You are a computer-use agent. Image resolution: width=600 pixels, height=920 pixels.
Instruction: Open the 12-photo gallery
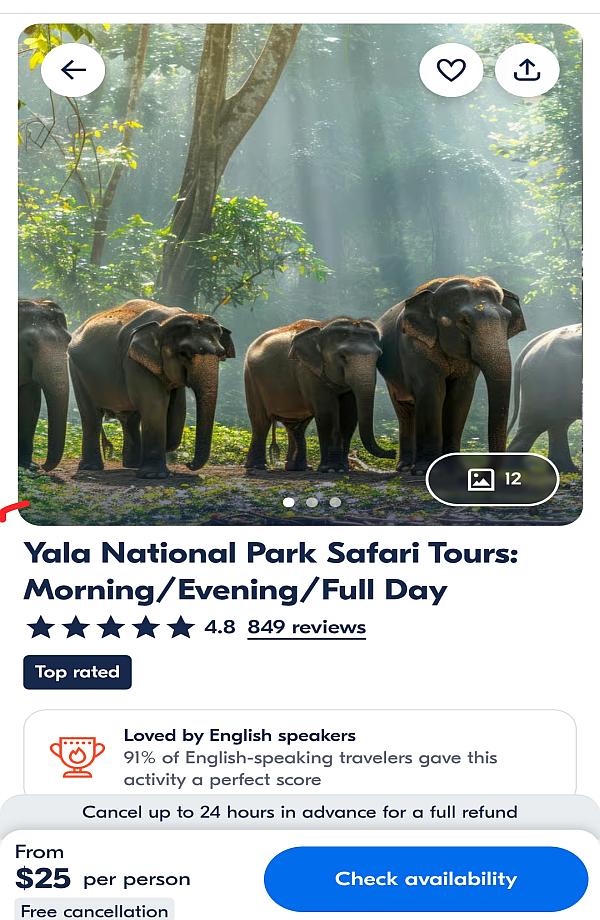click(x=492, y=479)
